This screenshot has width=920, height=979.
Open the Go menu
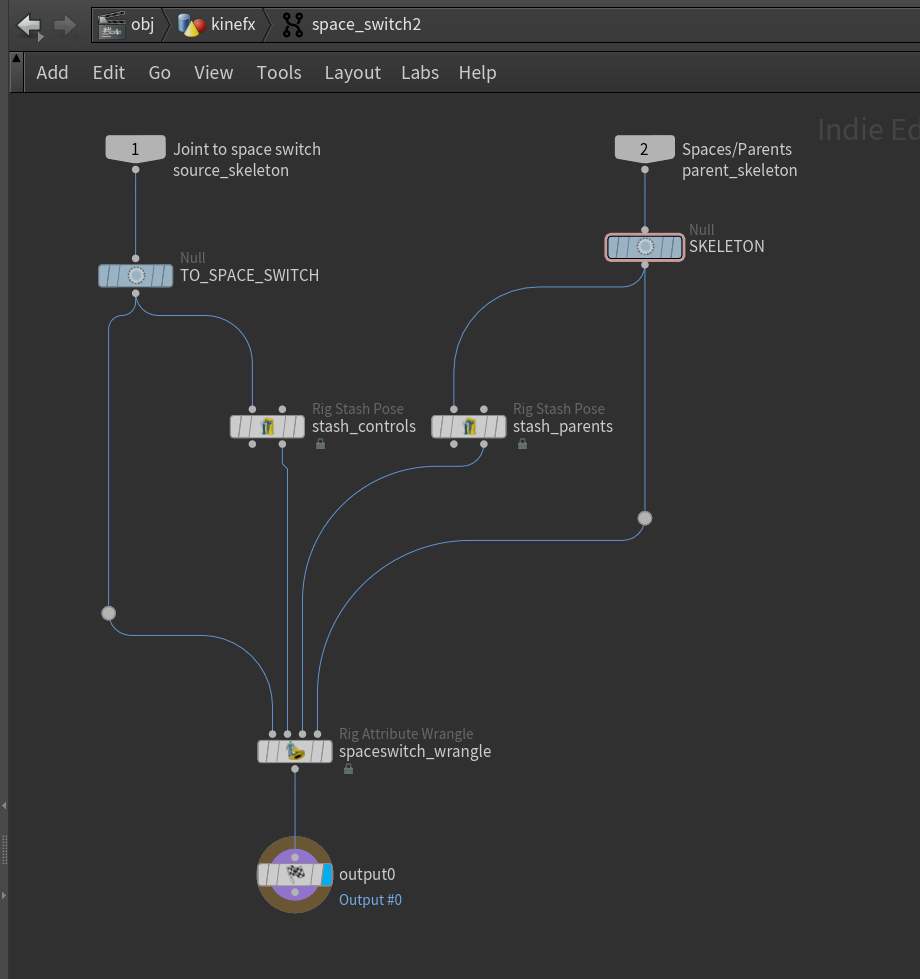(160, 72)
